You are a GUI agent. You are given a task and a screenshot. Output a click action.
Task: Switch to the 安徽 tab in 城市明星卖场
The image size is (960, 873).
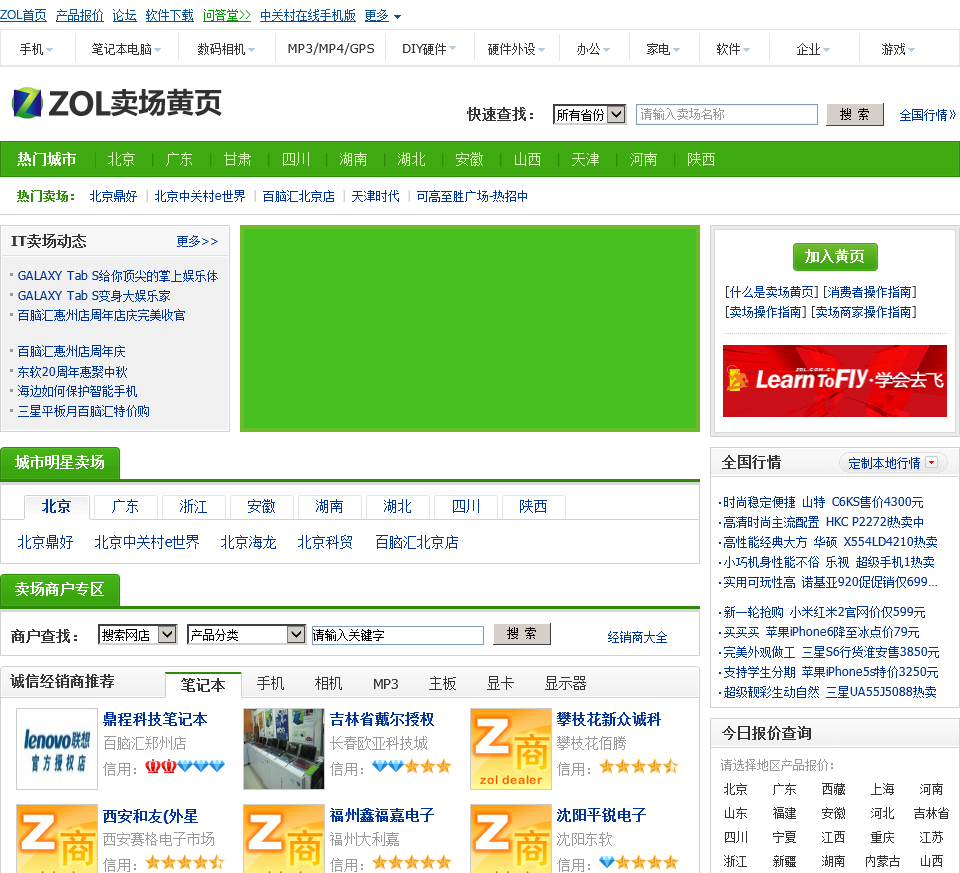tap(261, 507)
